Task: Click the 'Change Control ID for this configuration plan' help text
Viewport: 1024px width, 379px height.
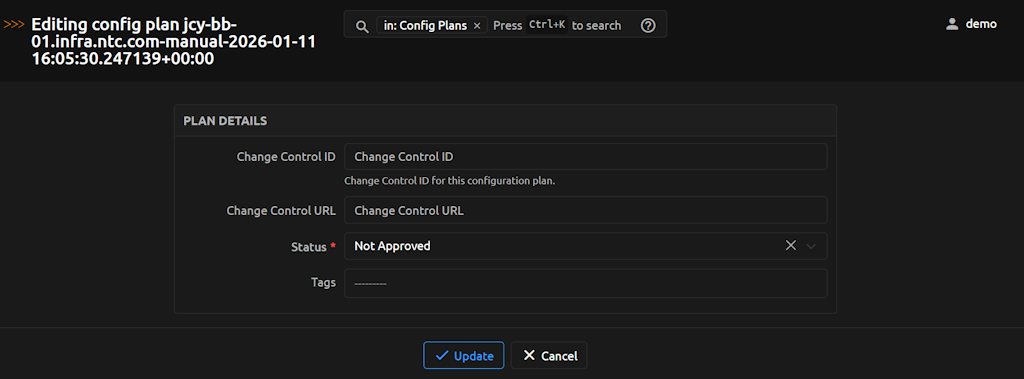Action: coord(449,181)
